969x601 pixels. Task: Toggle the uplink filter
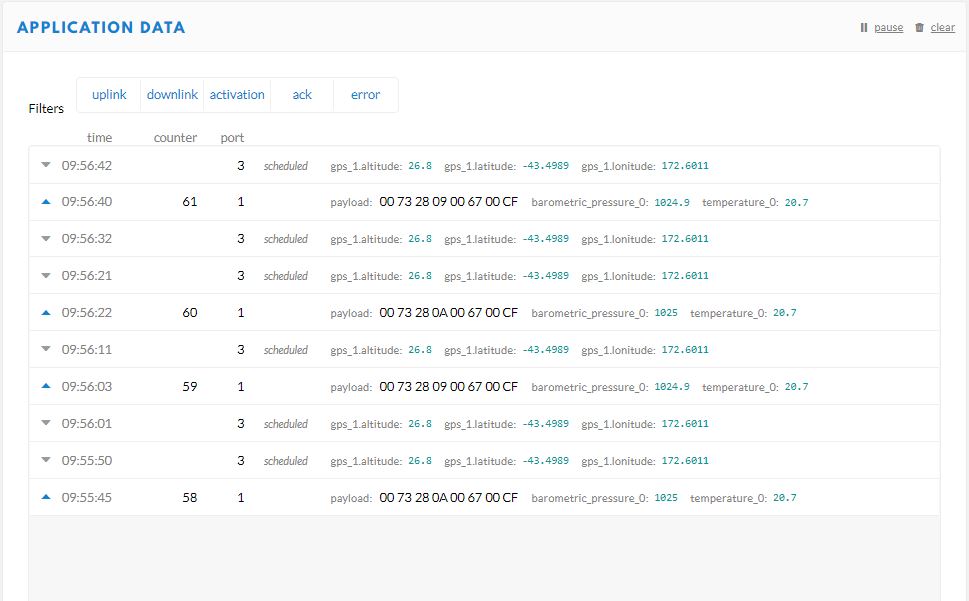tap(109, 95)
